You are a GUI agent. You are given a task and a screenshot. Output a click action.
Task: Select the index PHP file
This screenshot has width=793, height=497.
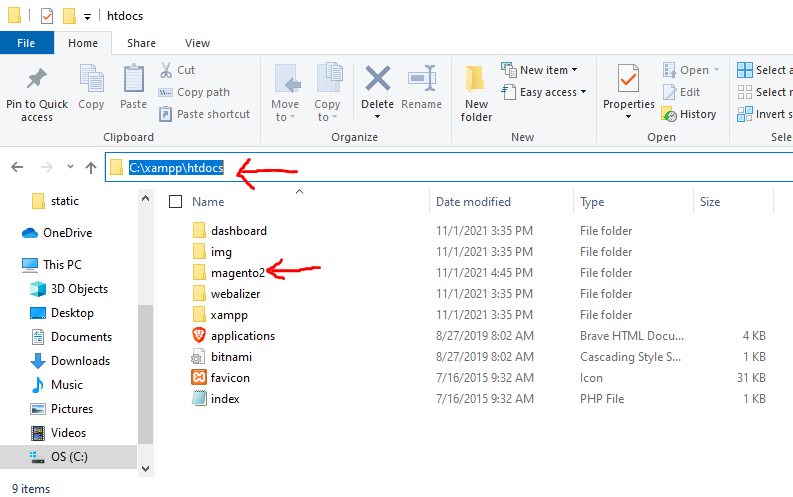215,398
